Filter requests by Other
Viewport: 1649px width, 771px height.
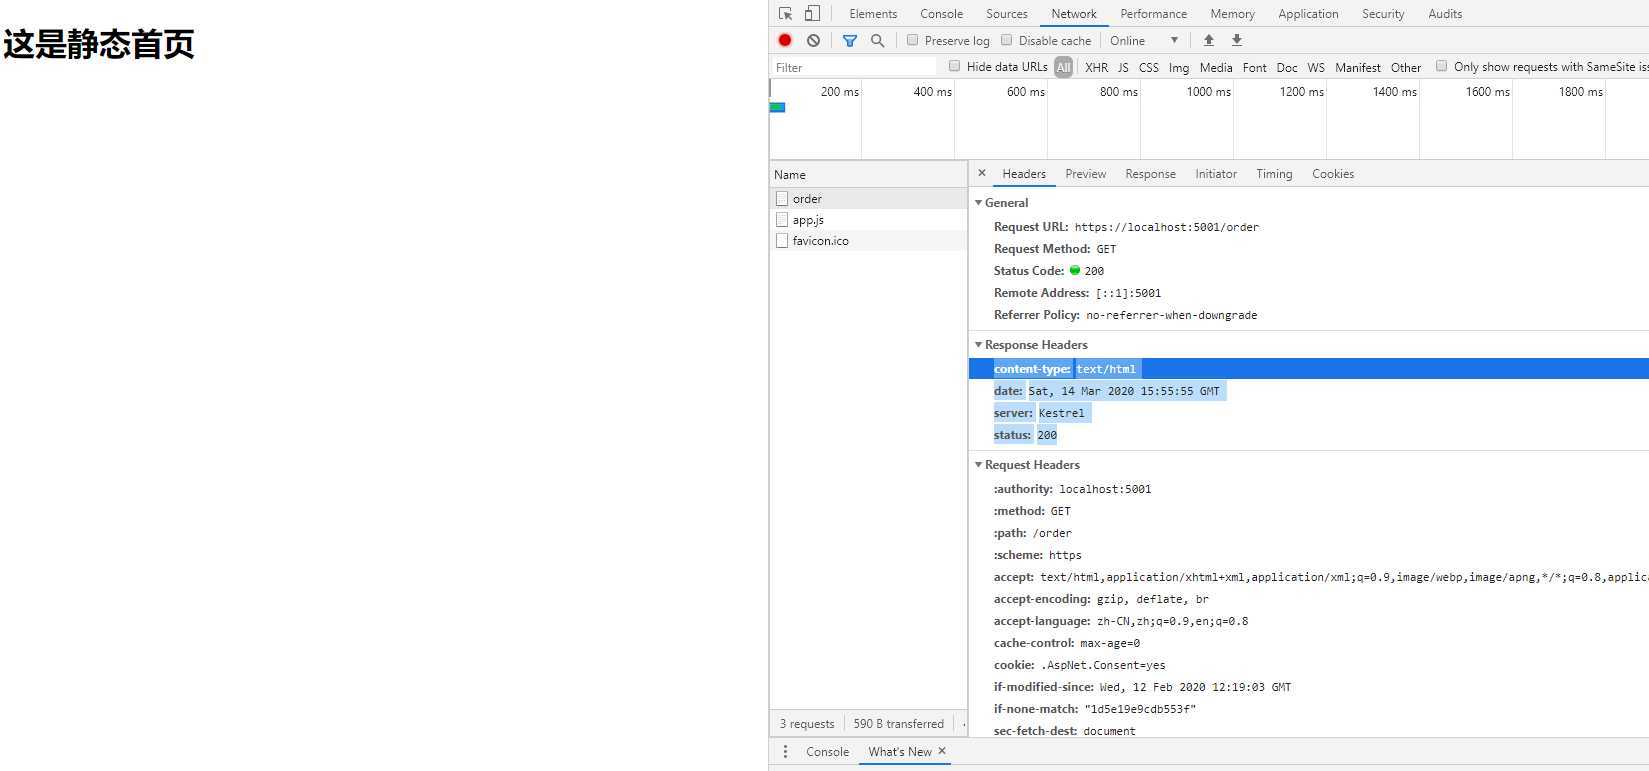pyautogui.click(x=1406, y=67)
